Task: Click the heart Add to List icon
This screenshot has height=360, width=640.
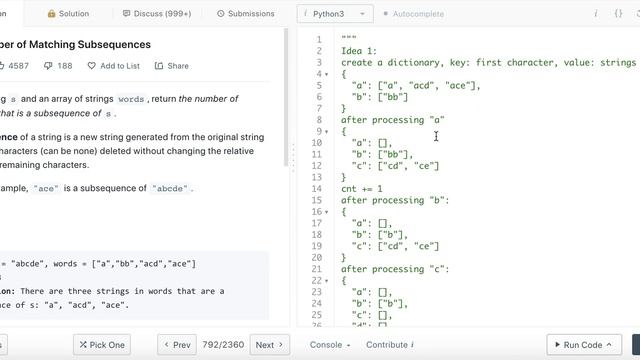Action: click(91, 66)
